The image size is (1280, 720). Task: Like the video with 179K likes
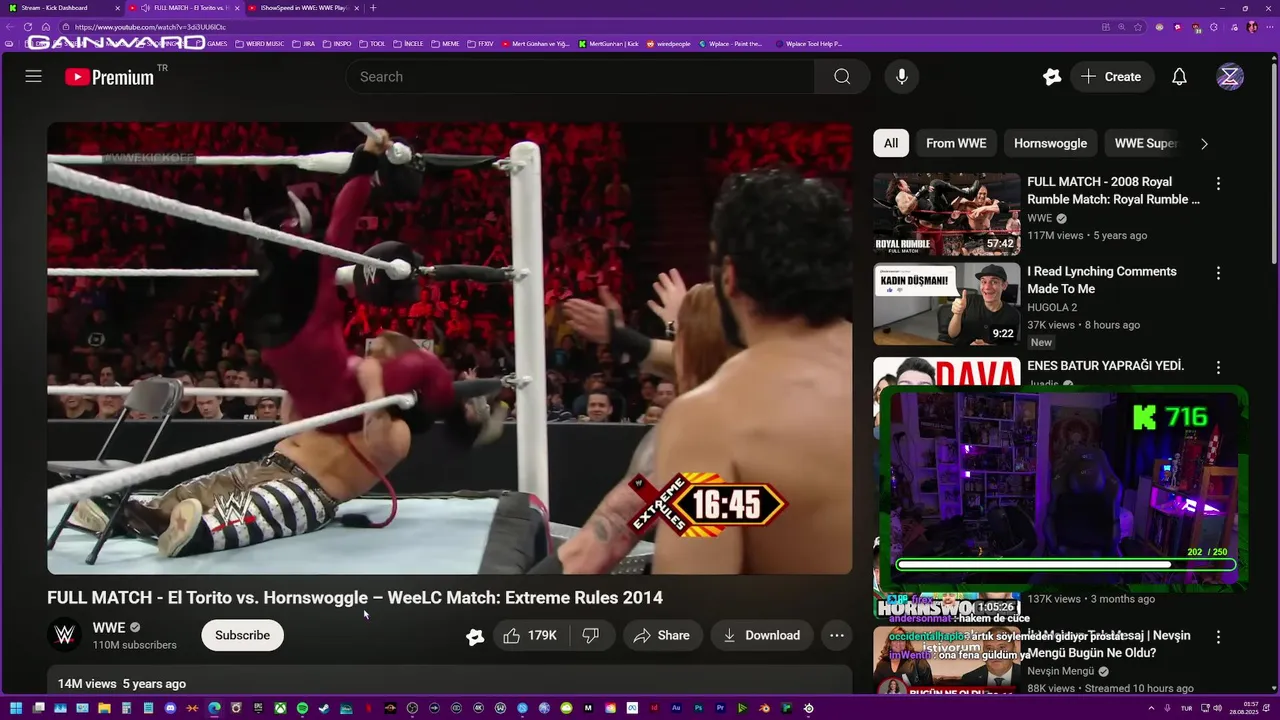(530, 635)
